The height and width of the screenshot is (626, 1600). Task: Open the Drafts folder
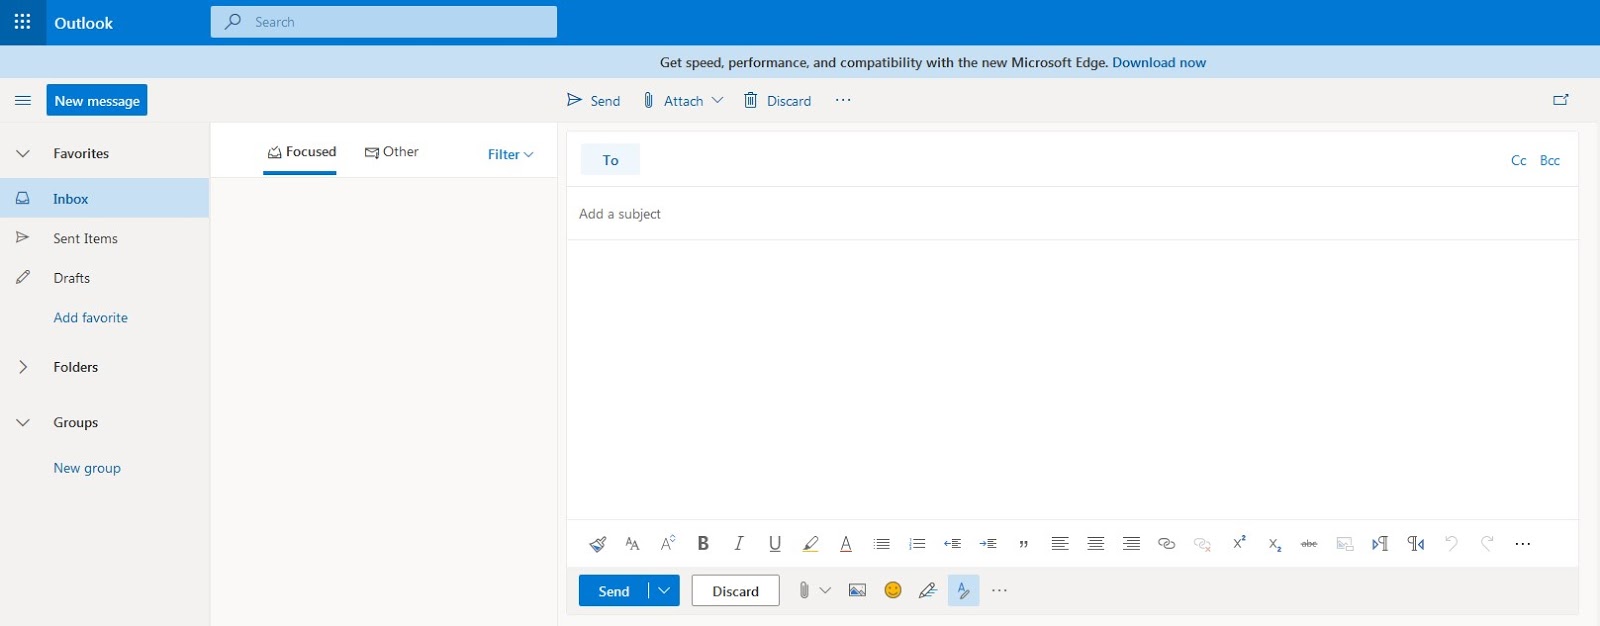(104, 278)
